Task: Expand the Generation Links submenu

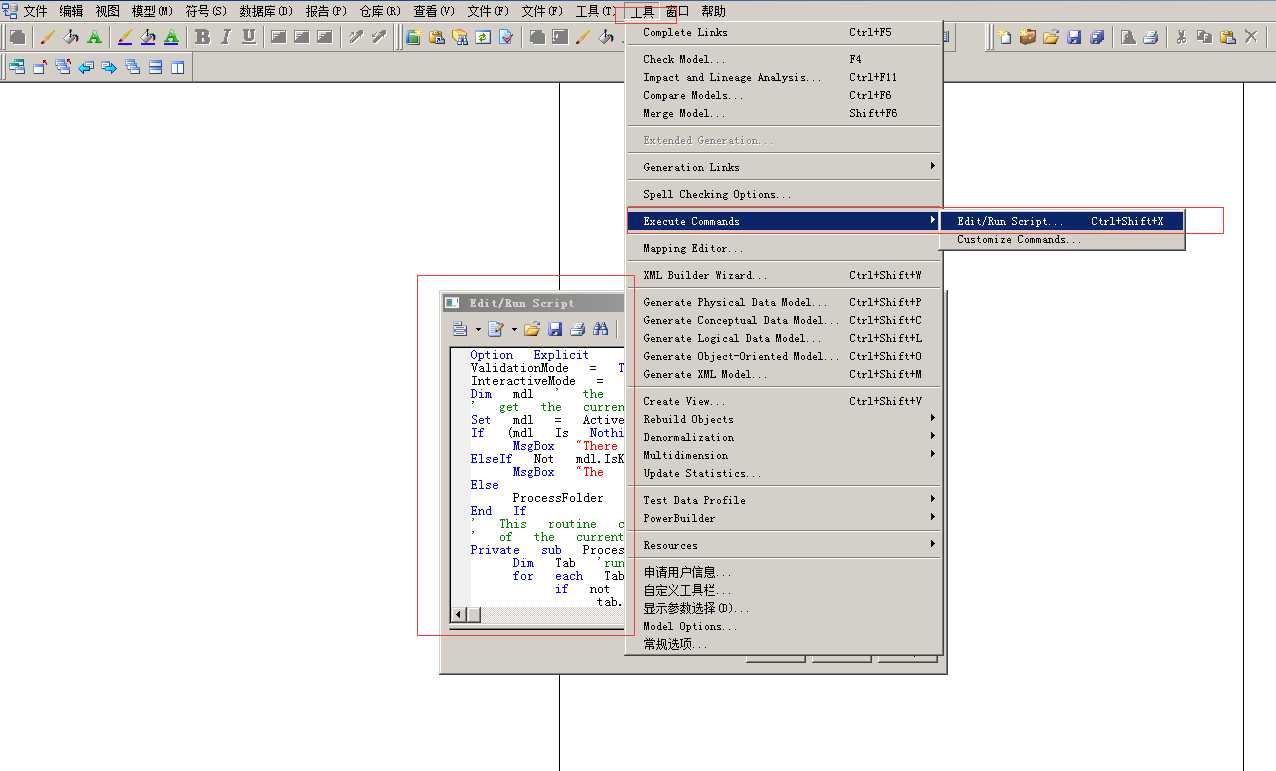Action: click(785, 167)
